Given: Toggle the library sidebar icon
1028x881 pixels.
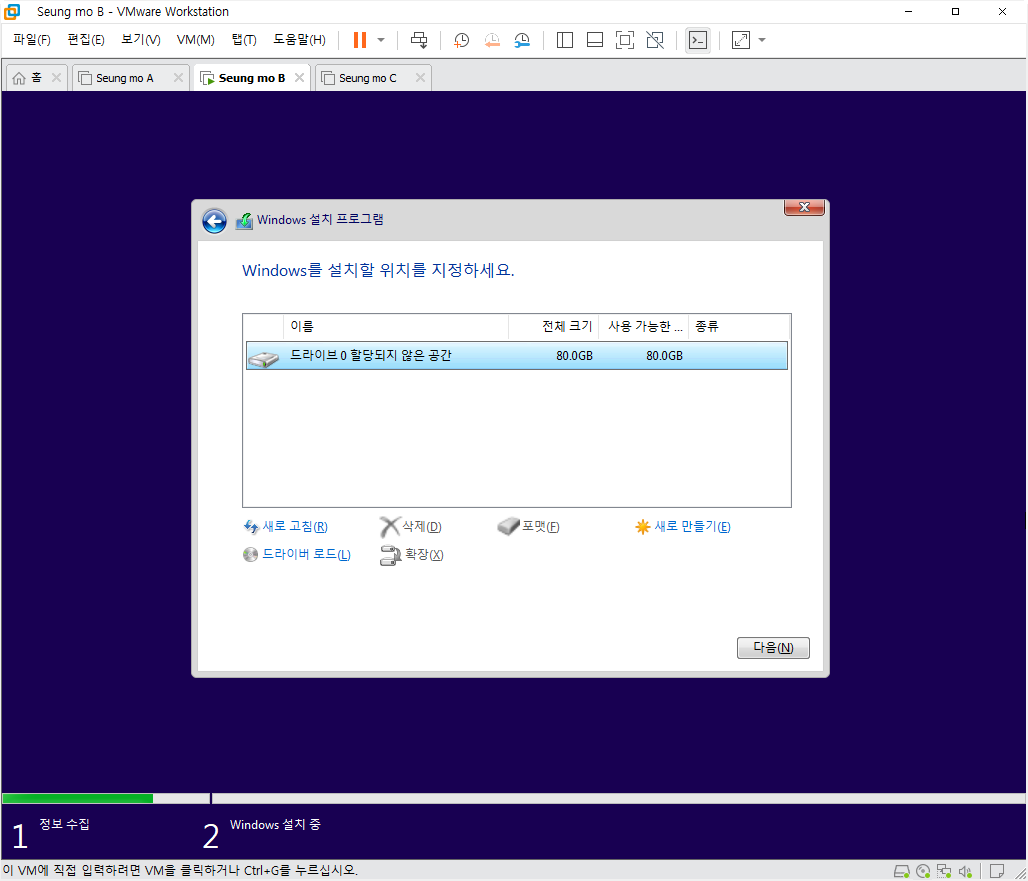Looking at the screenshot, I should tap(564, 40).
